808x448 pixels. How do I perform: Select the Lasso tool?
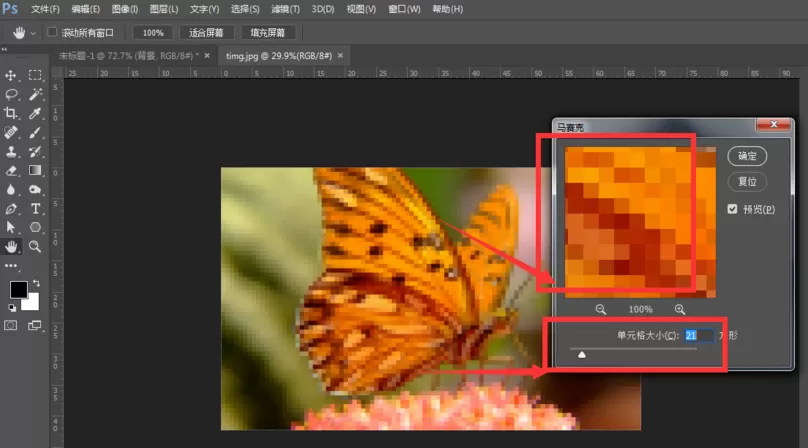pyautogui.click(x=10, y=94)
